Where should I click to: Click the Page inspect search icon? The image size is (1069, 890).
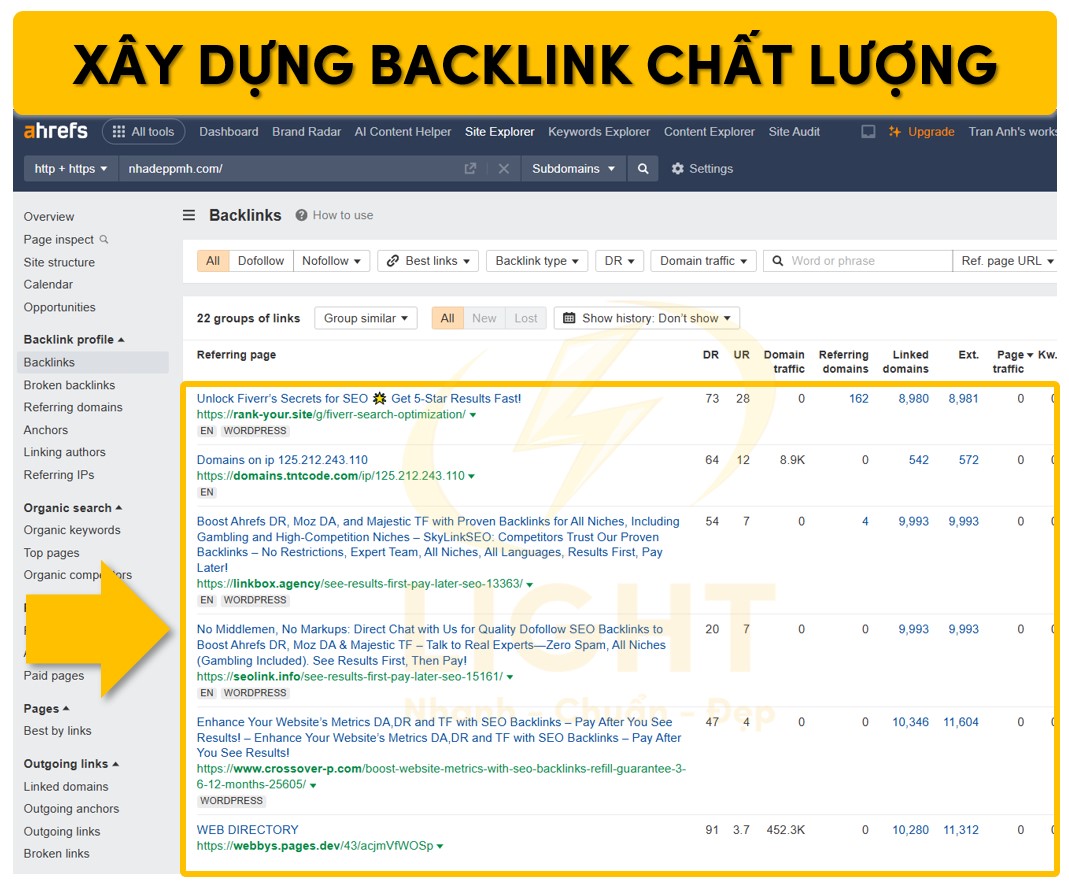click(x=104, y=239)
